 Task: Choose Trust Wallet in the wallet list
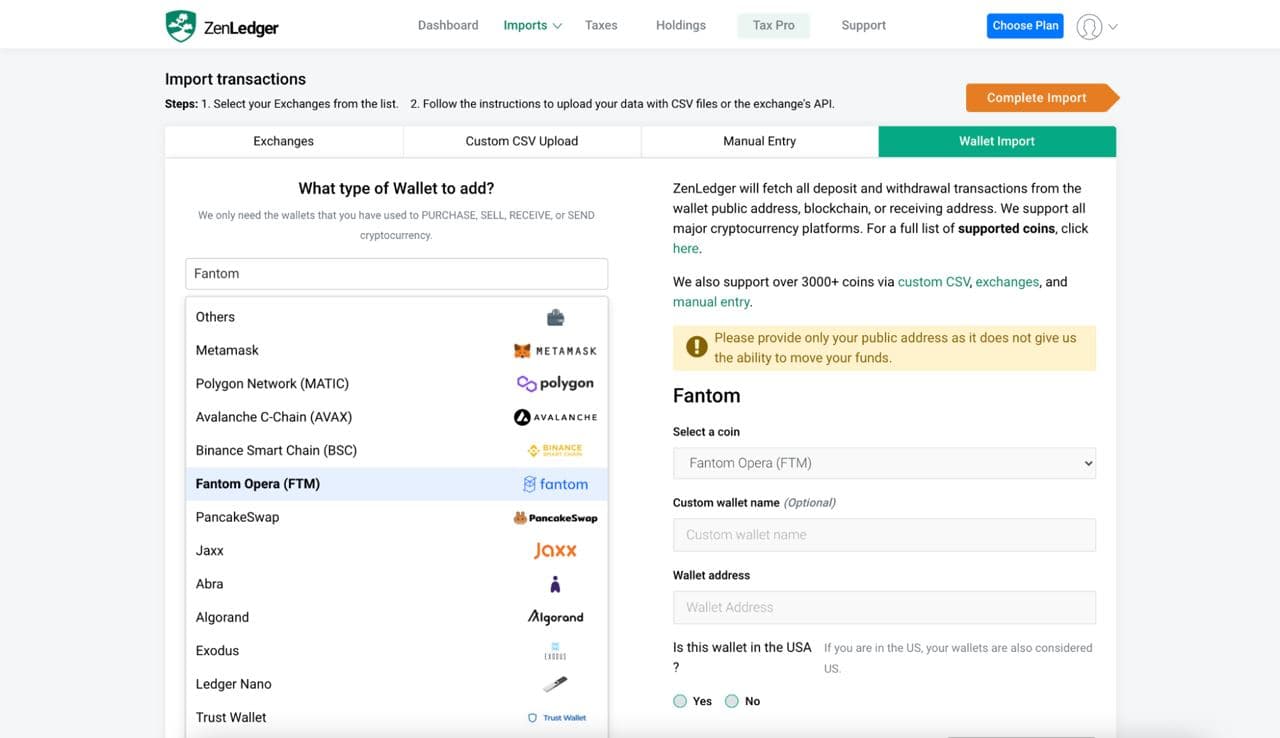397,718
